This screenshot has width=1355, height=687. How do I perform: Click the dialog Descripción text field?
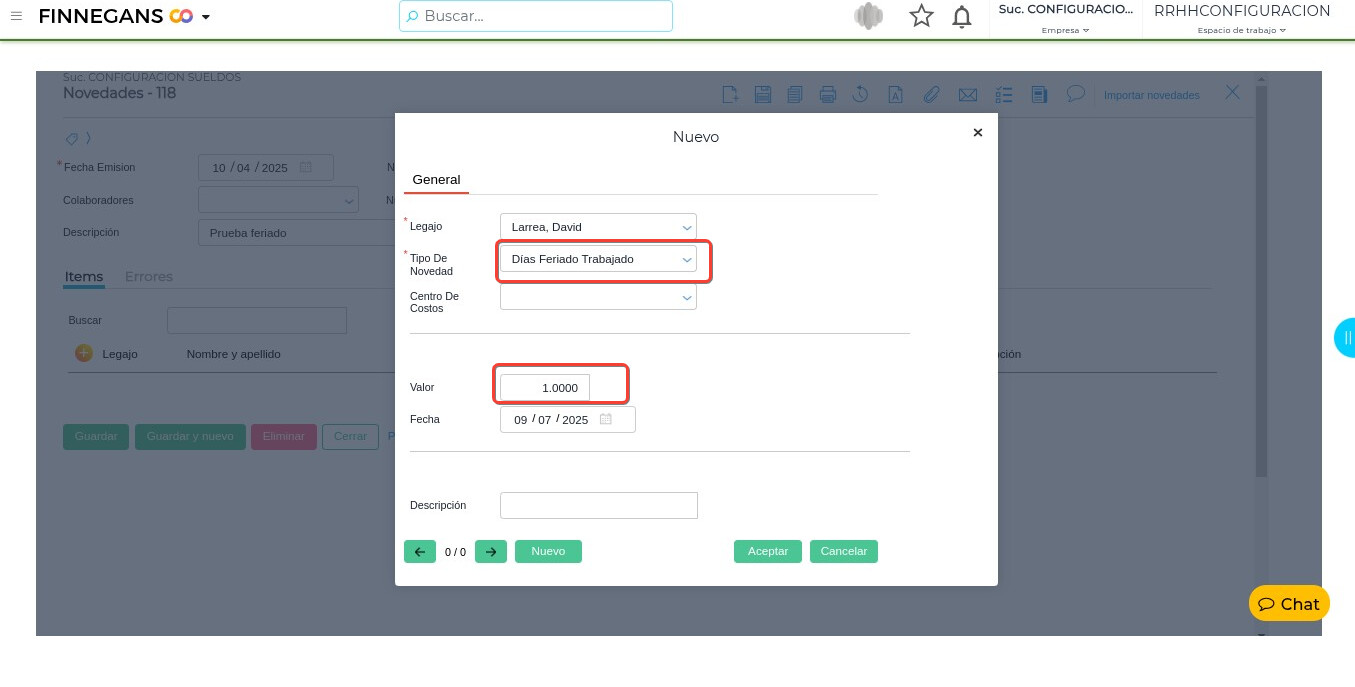[599, 505]
